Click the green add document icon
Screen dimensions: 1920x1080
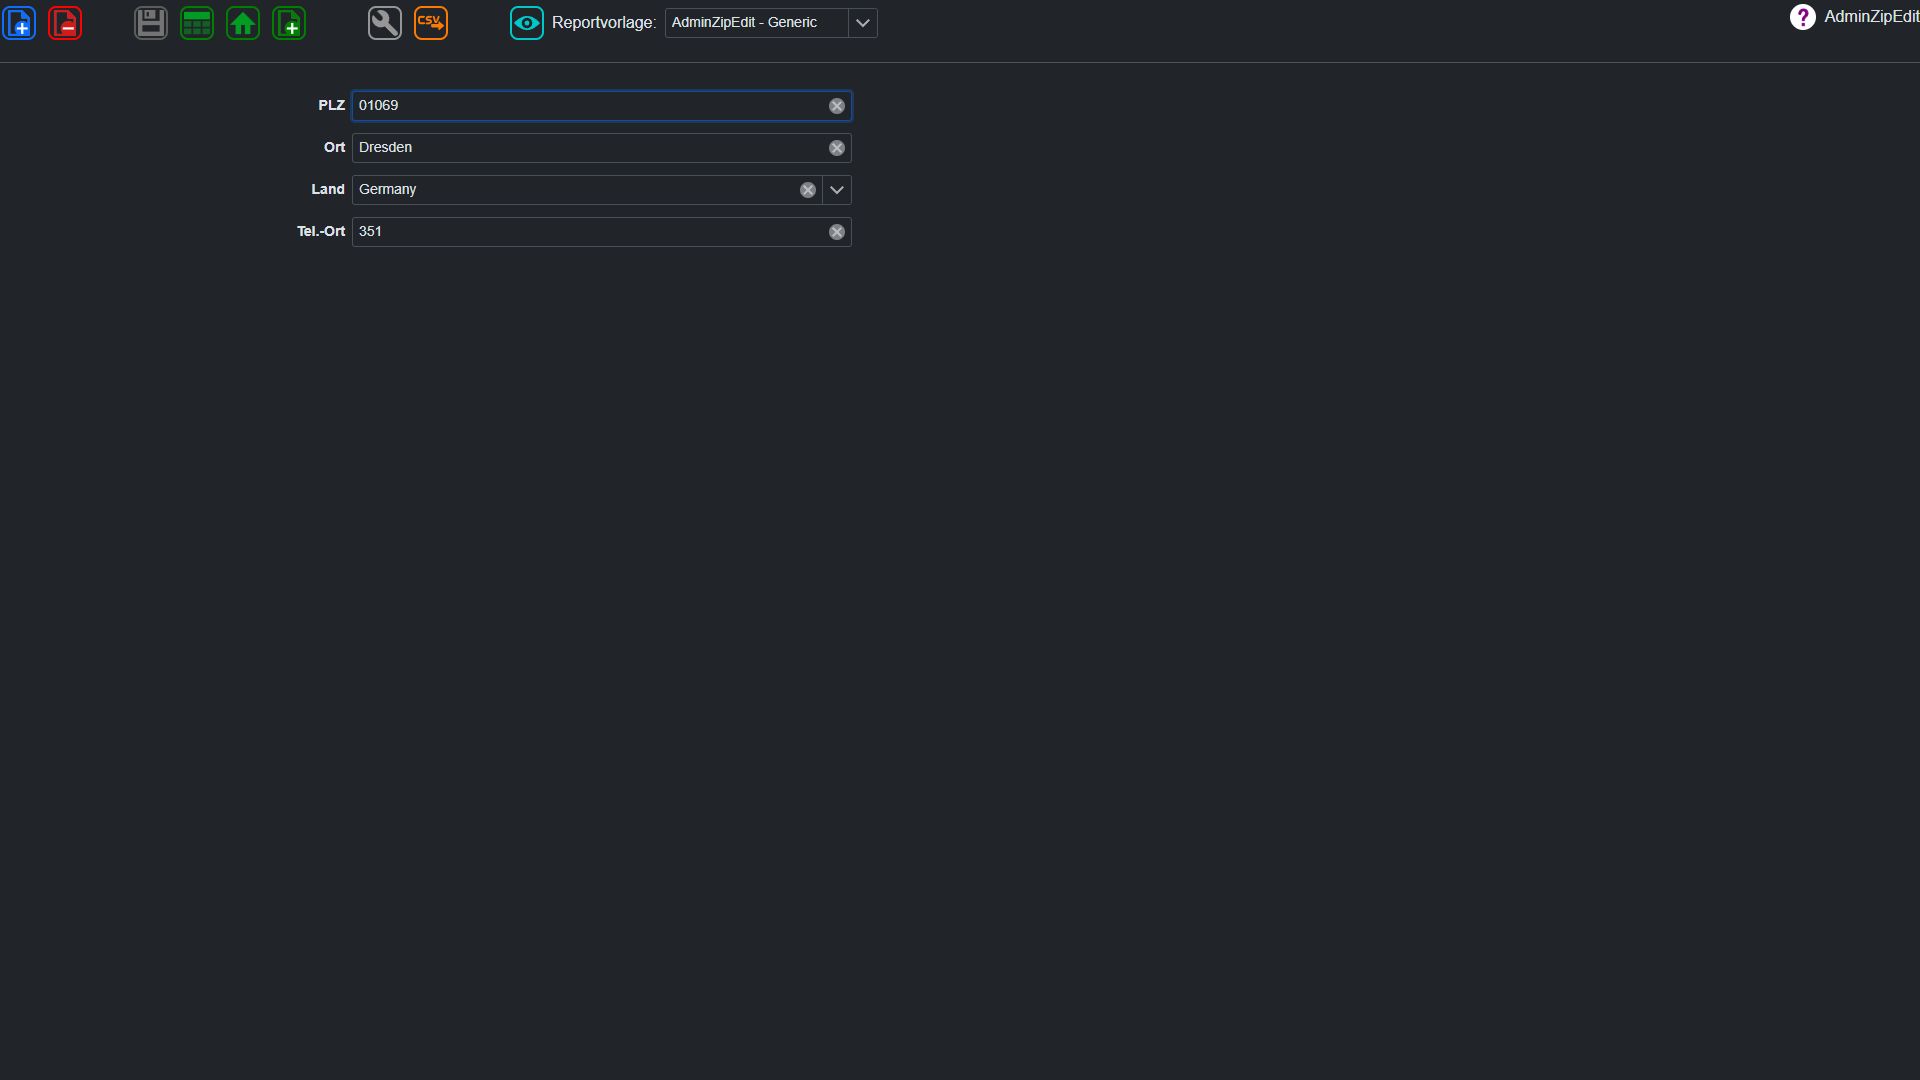289,23
